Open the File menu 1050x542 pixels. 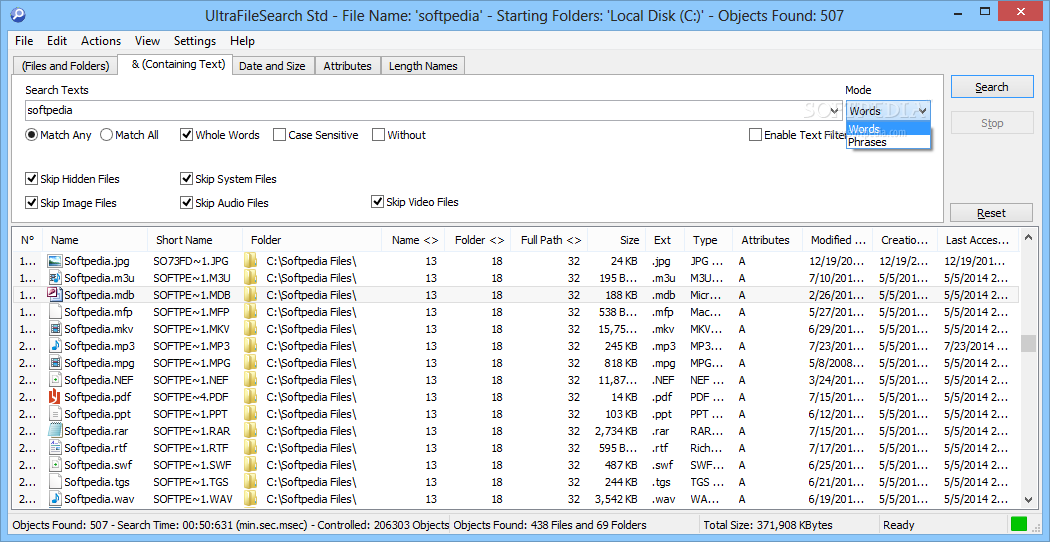point(23,41)
